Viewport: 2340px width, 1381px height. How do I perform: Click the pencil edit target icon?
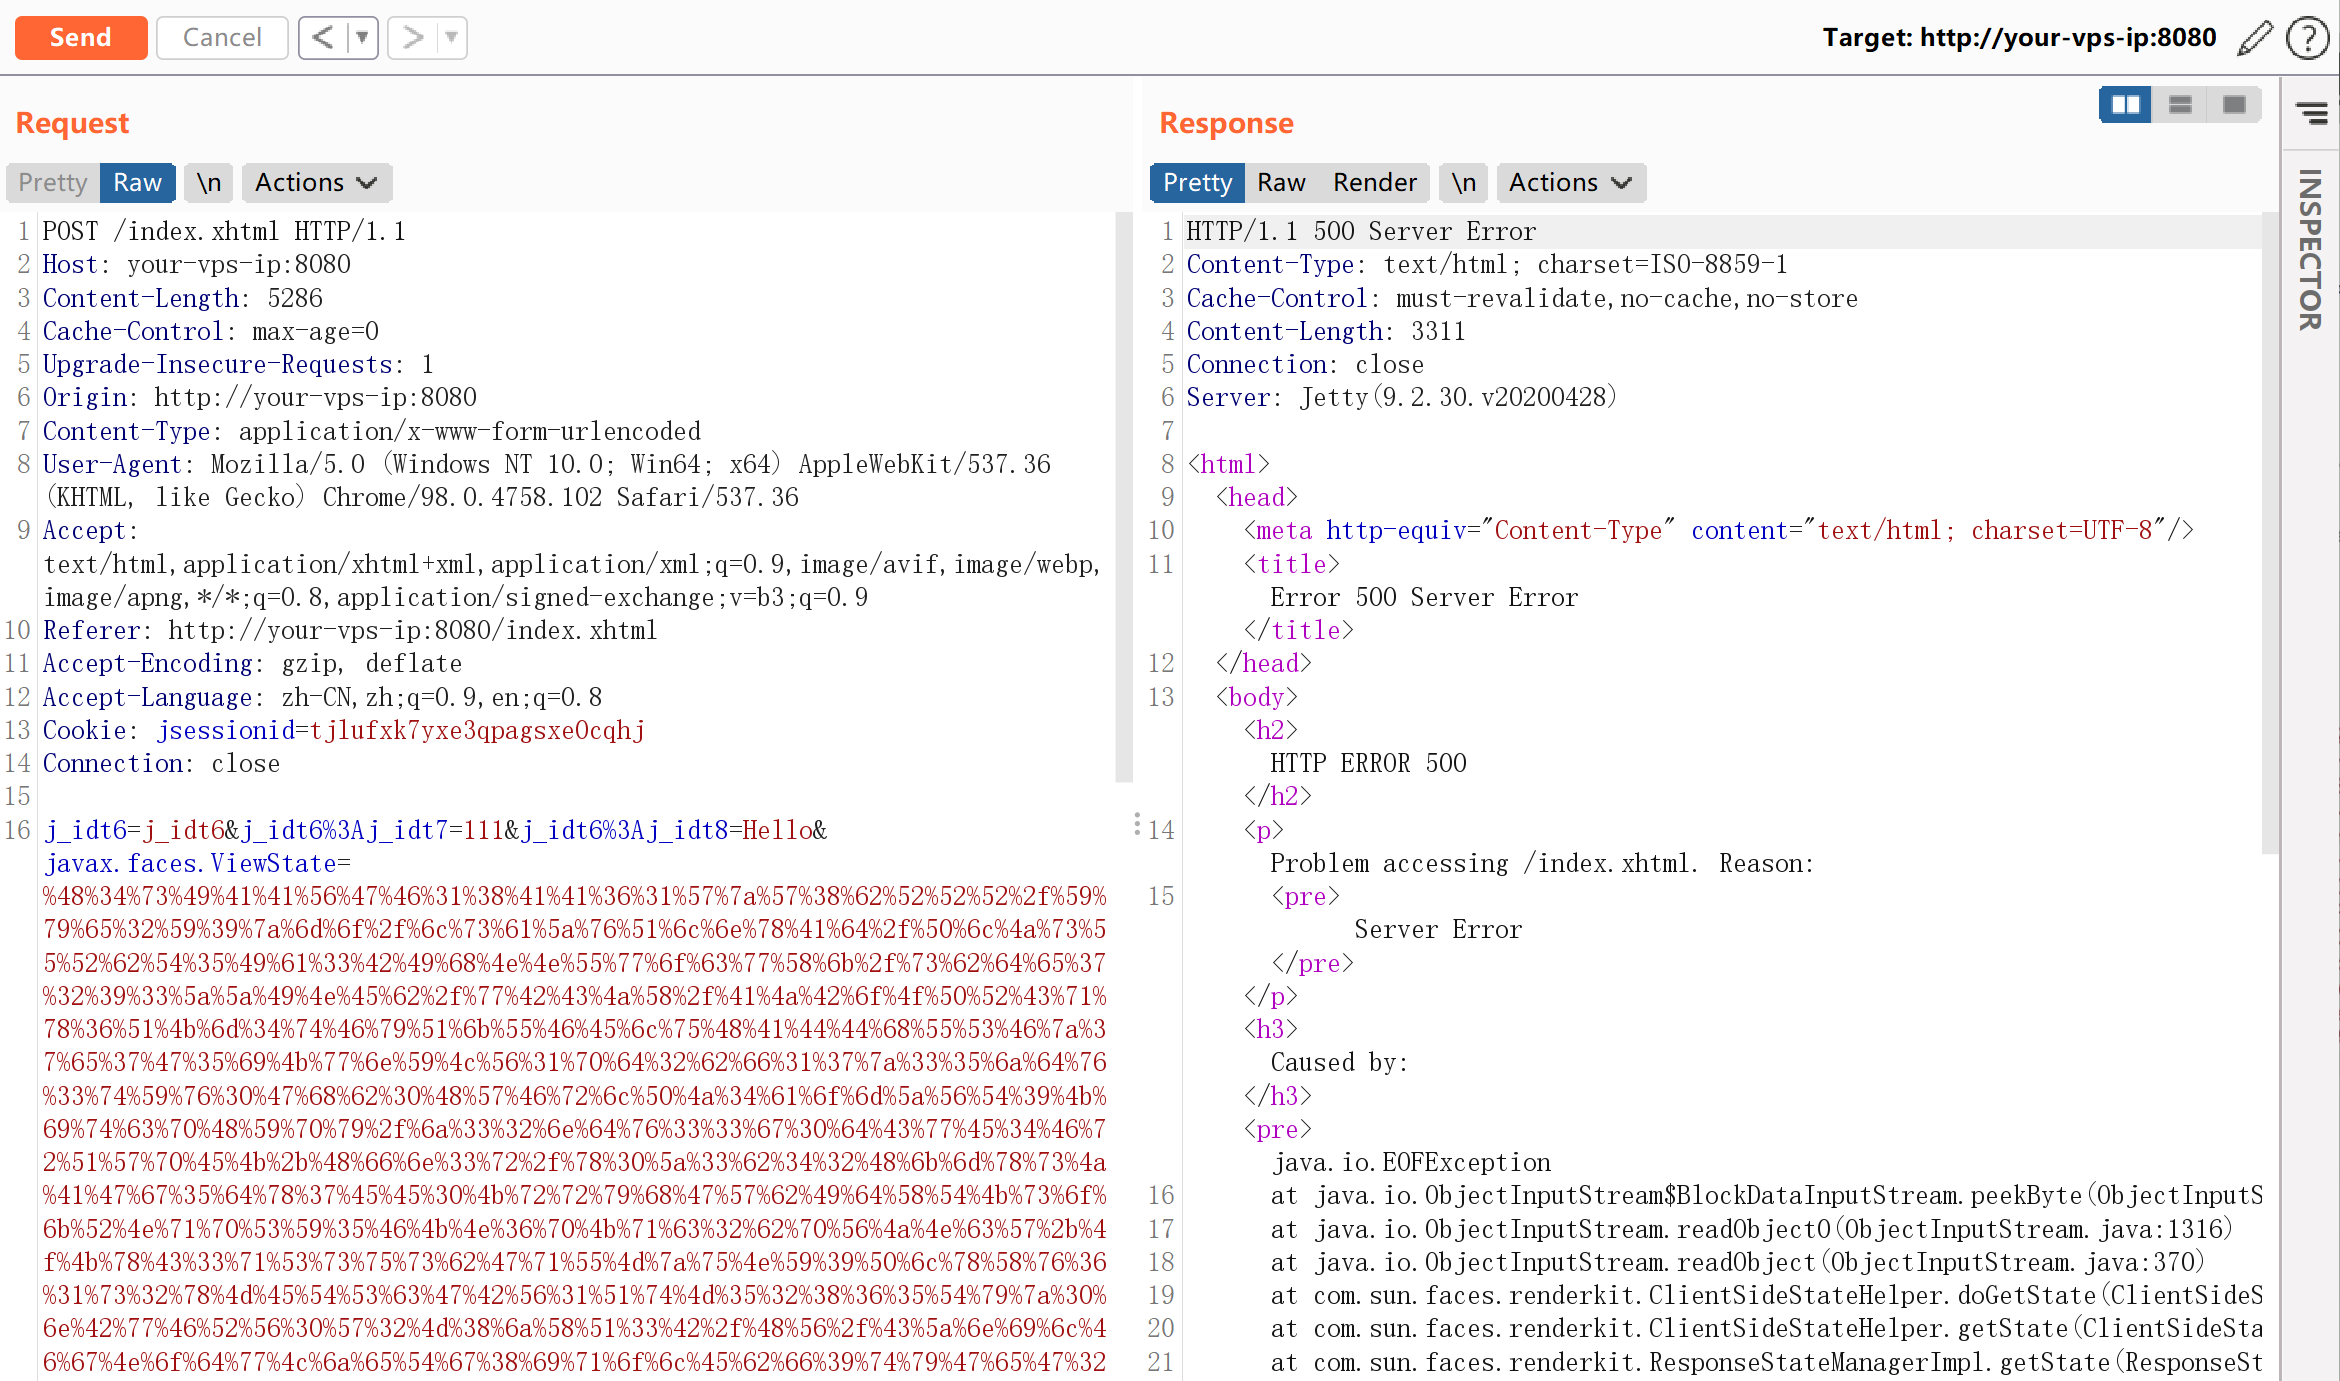2256,38
